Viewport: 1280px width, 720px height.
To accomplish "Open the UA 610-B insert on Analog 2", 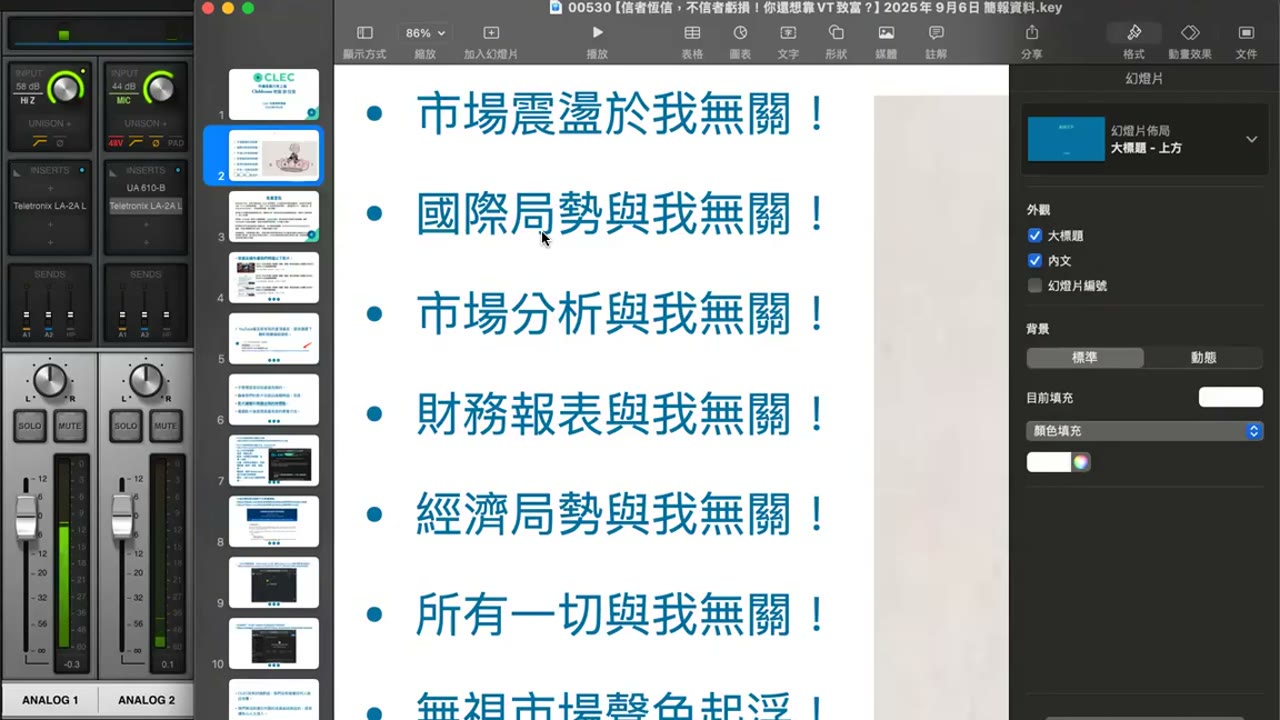I will coord(146,188).
